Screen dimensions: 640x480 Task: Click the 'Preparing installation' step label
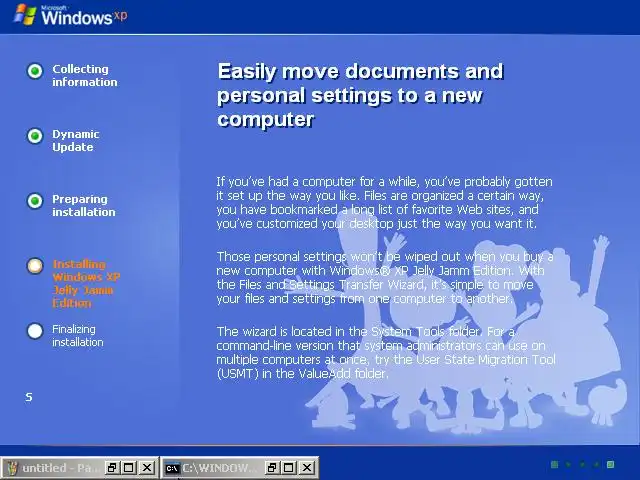(x=84, y=205)
